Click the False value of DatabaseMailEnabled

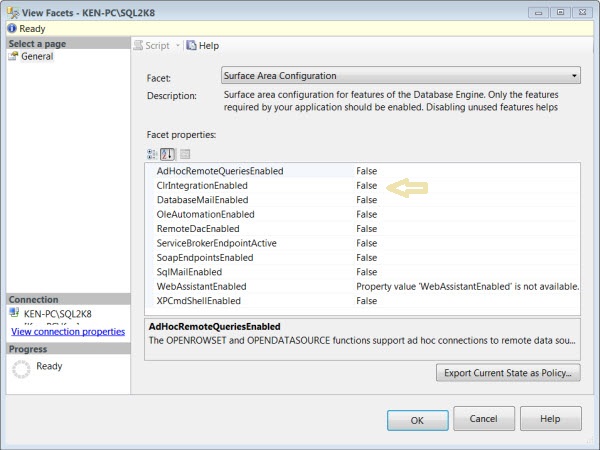(x=367, y=200)
